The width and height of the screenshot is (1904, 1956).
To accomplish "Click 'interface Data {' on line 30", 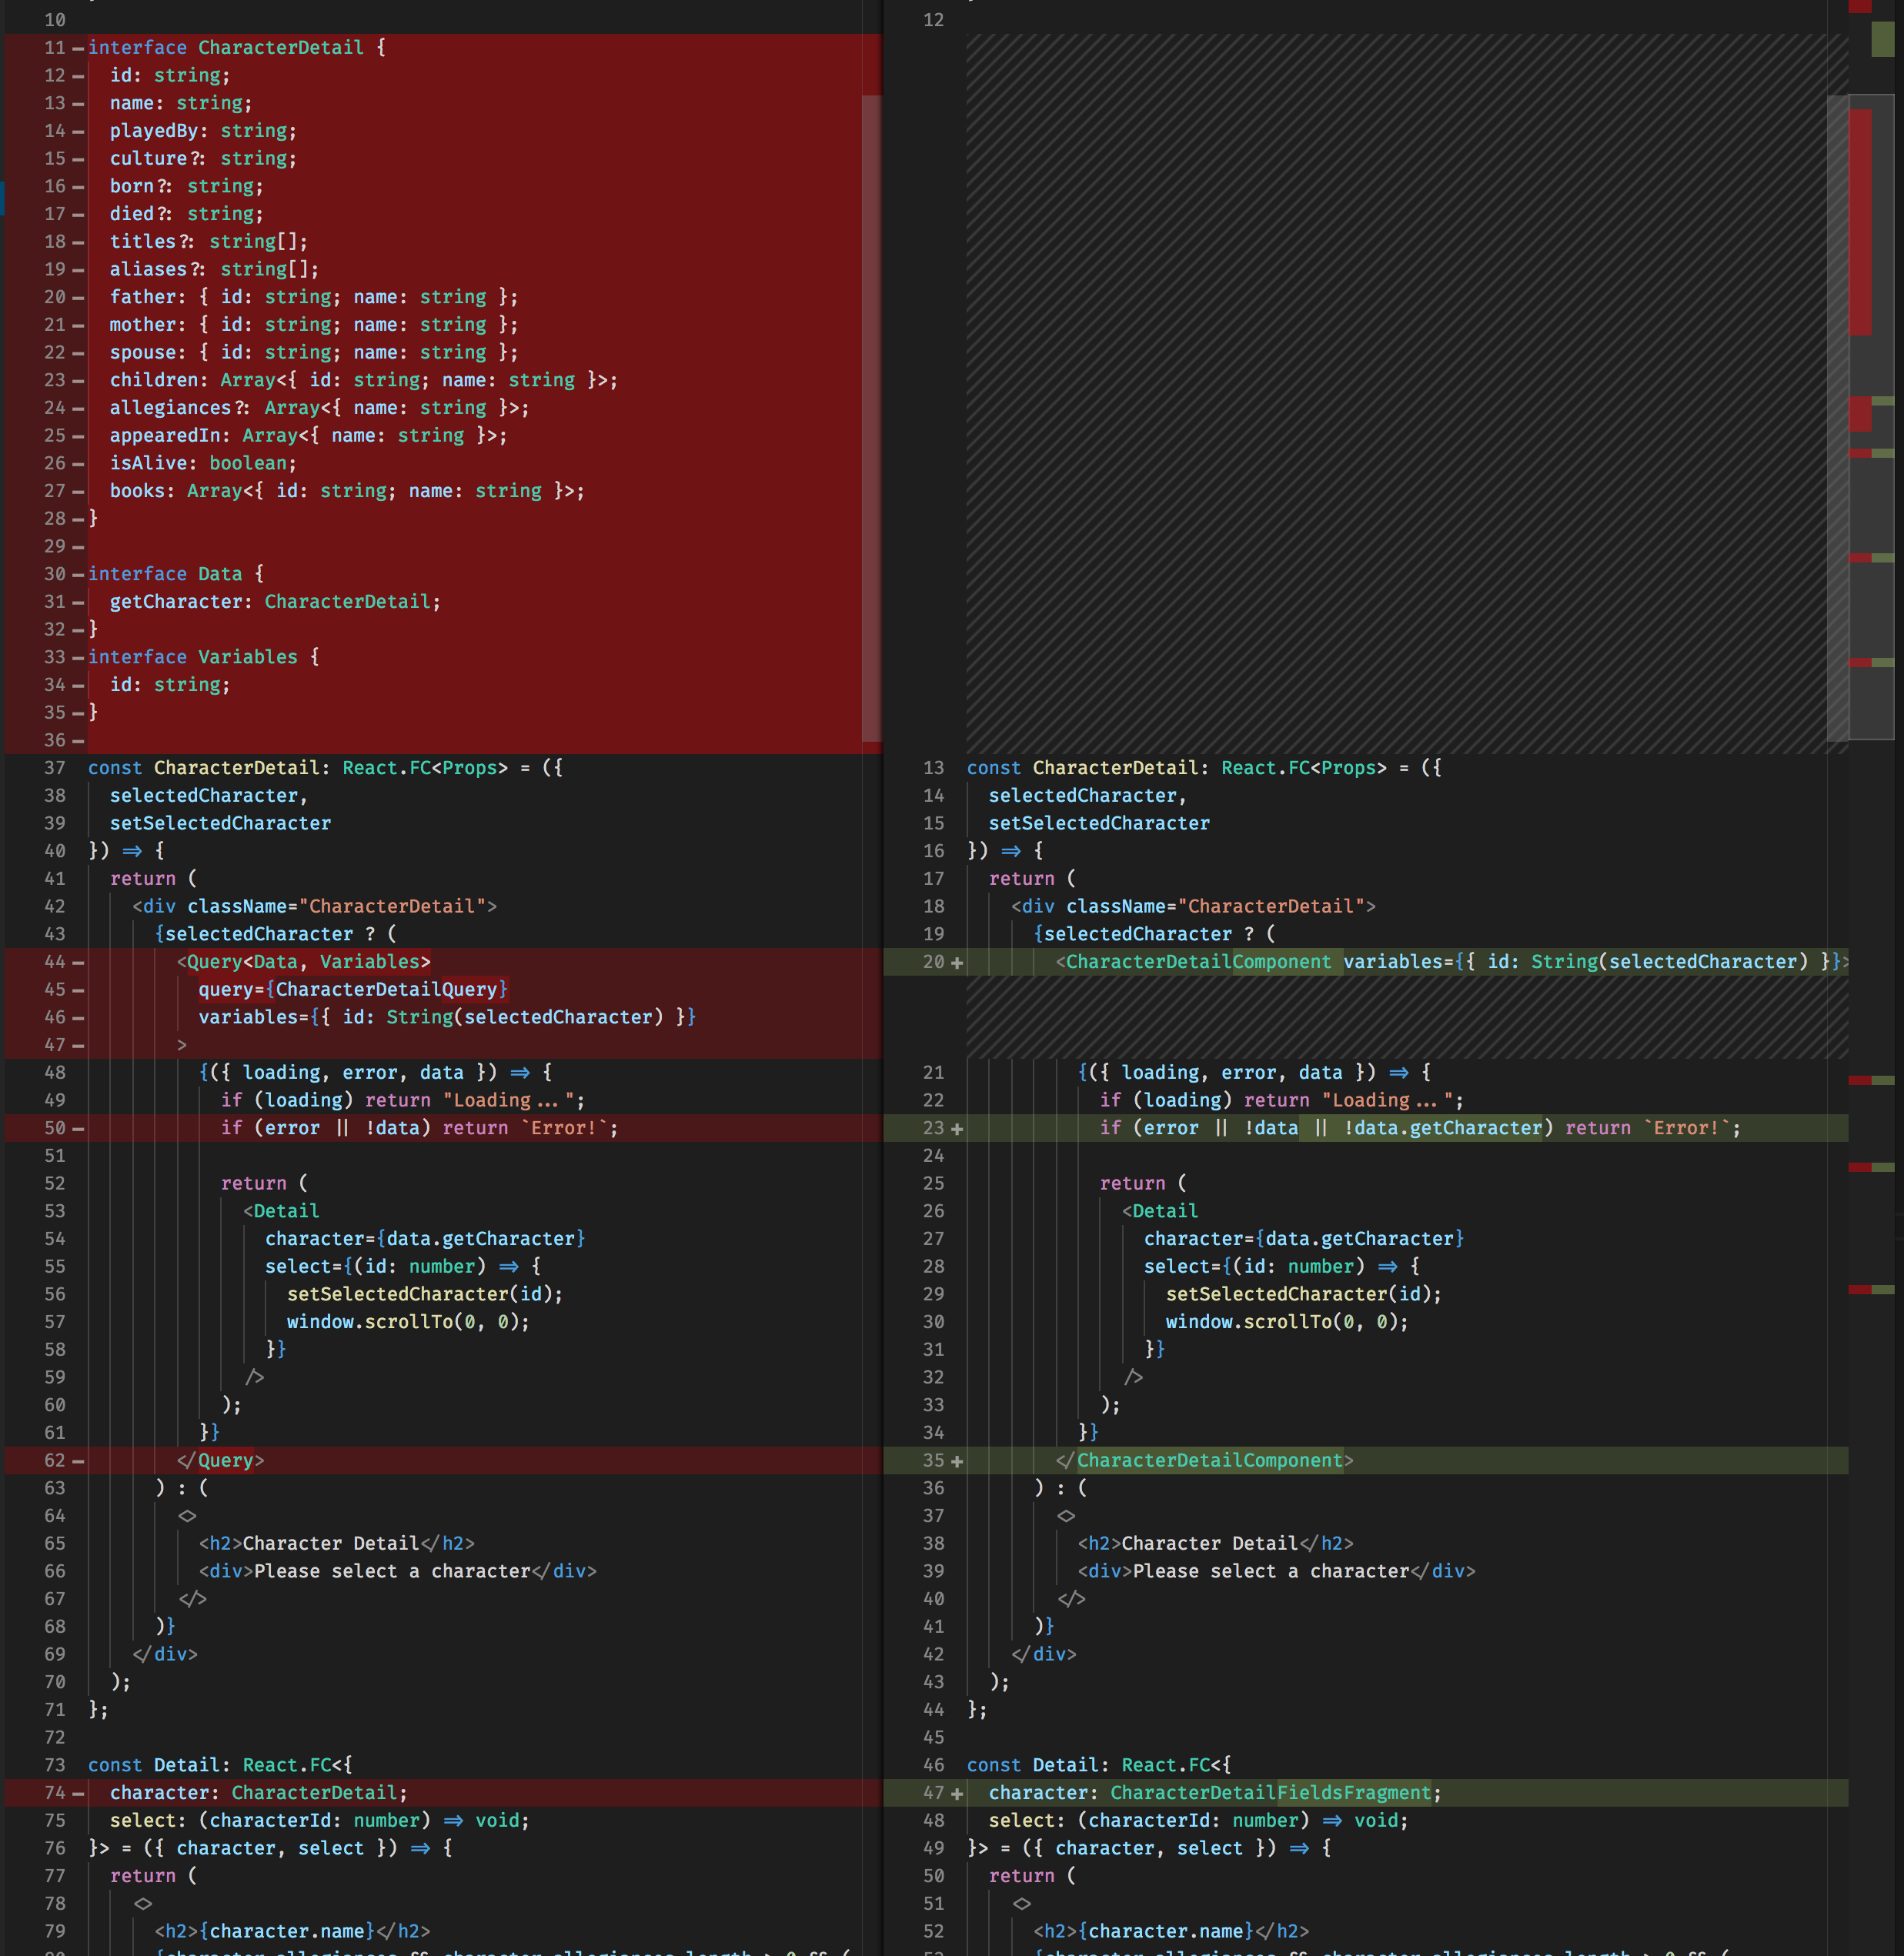I will pos(176,574).
